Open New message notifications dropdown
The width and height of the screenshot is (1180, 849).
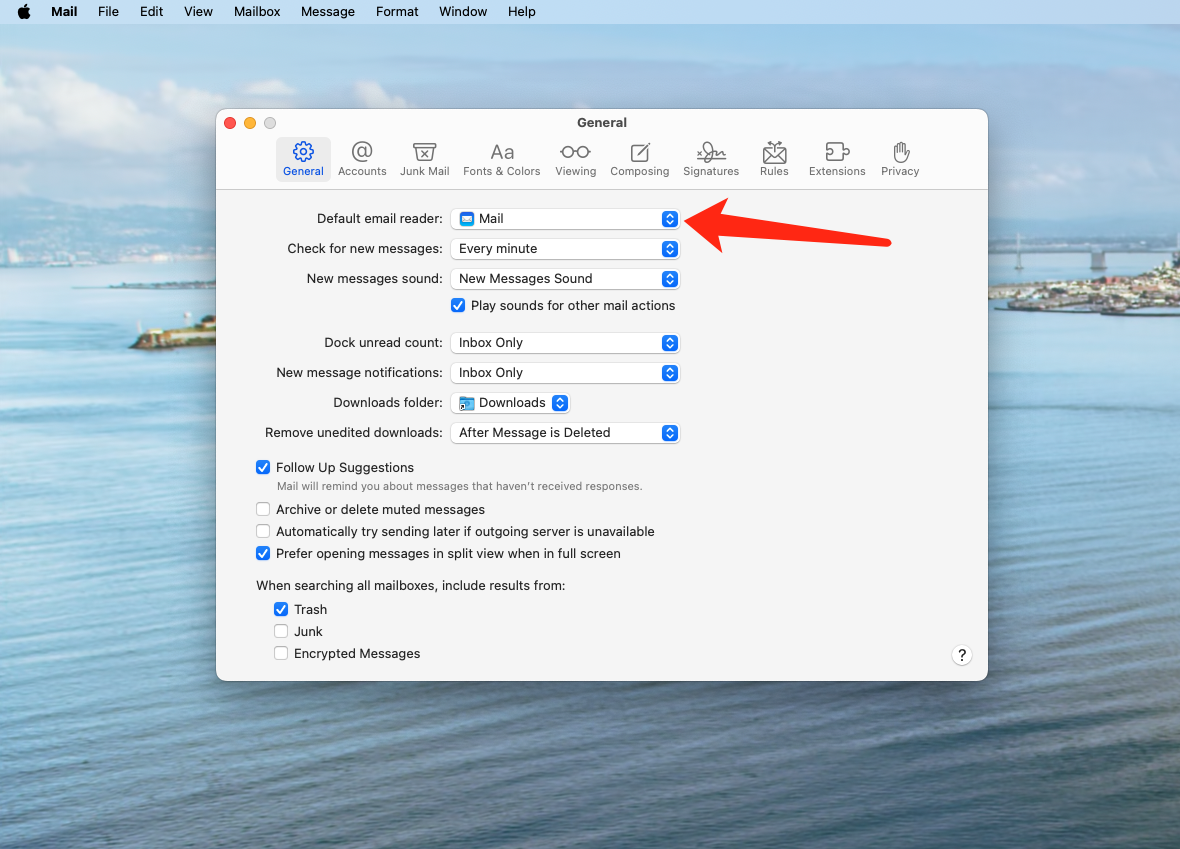[x=565, y=373]
